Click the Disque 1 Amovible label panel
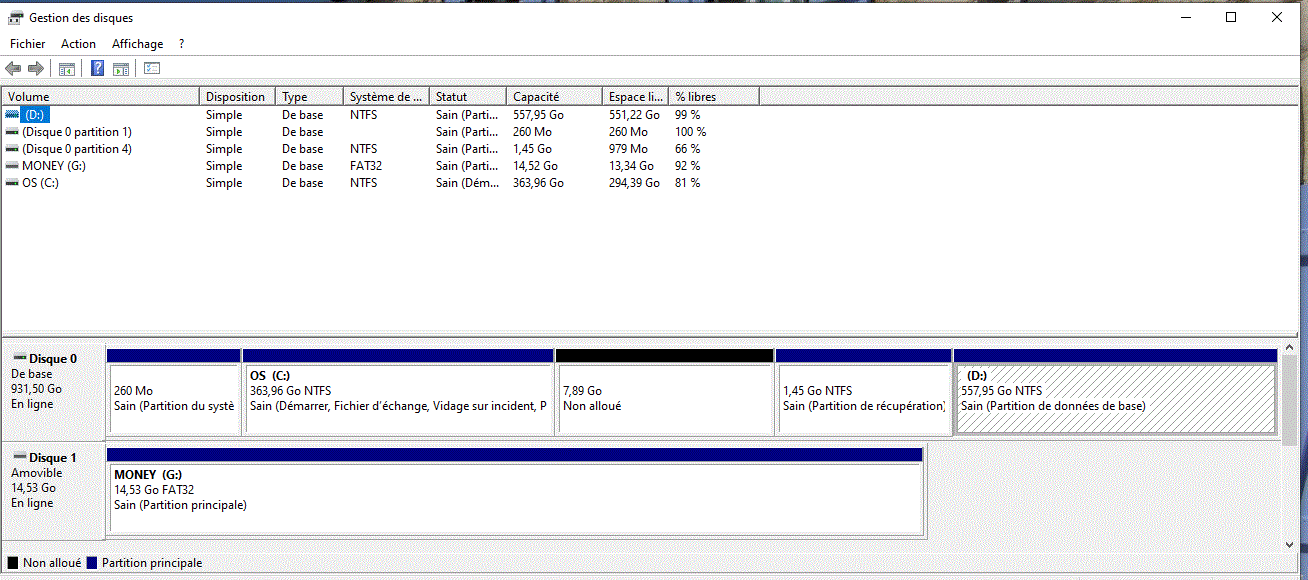Screen dimensions: 1308x580 54,490
